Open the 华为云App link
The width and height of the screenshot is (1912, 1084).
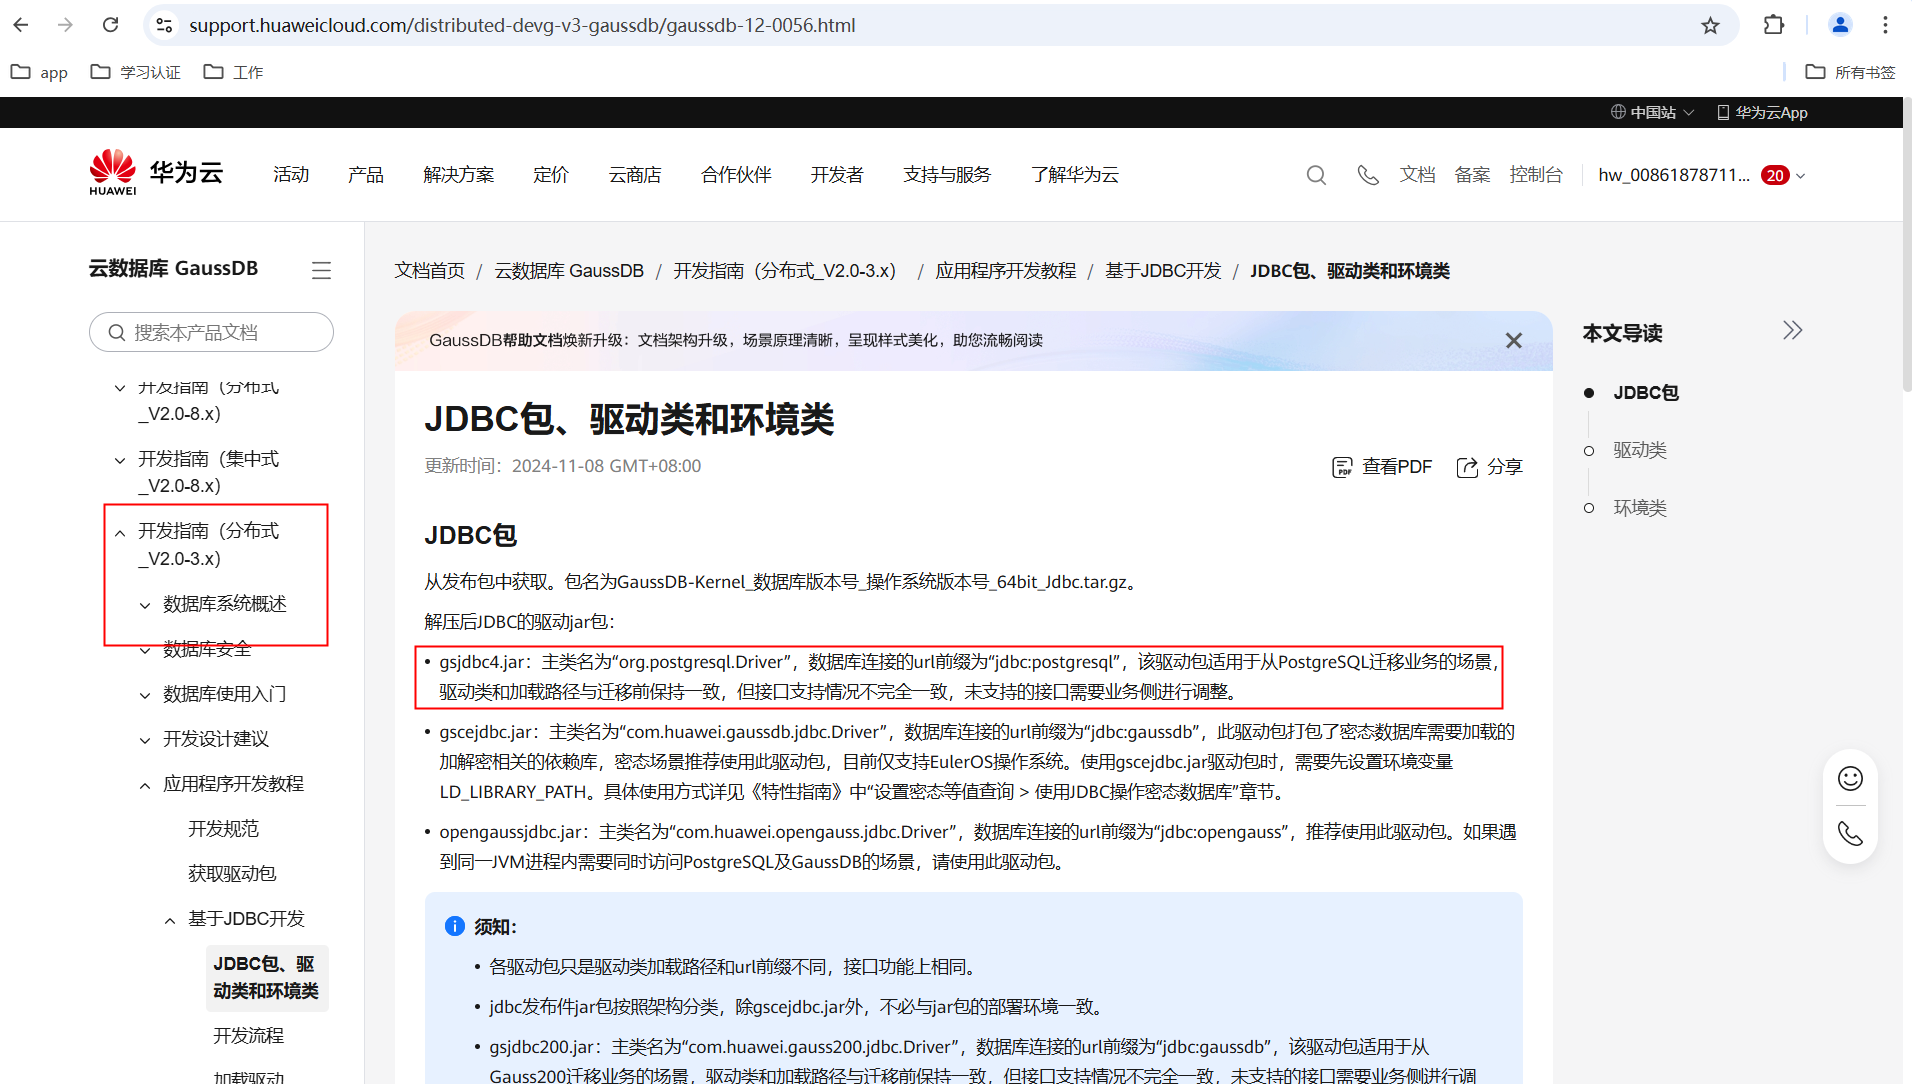pos(1762,112)
